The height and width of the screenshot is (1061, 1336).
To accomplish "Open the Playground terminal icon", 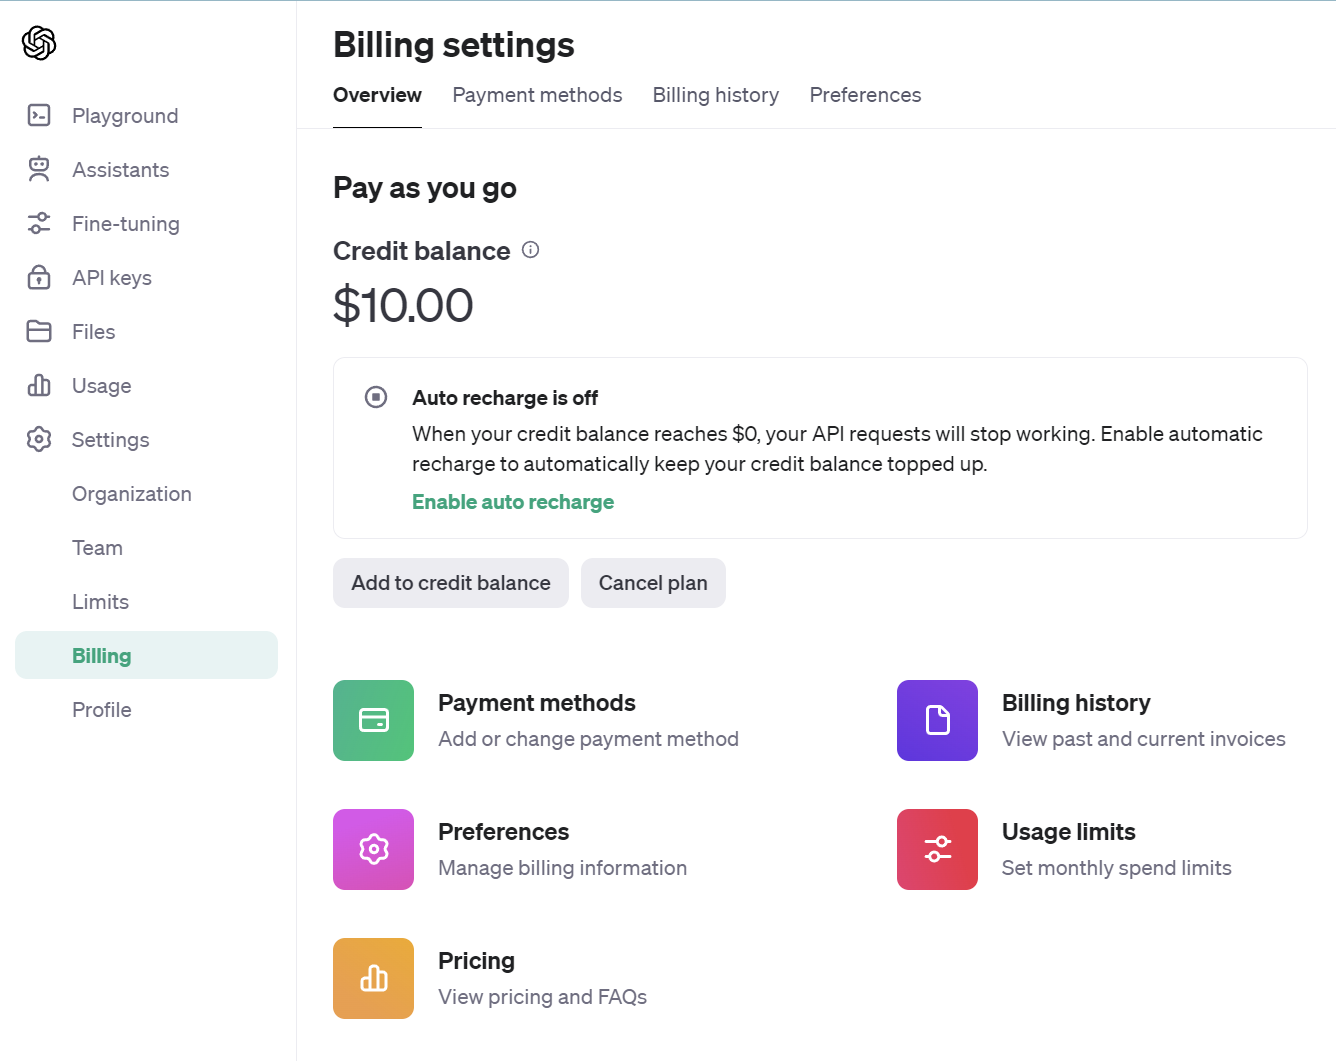I will click(x=39, y=116).
